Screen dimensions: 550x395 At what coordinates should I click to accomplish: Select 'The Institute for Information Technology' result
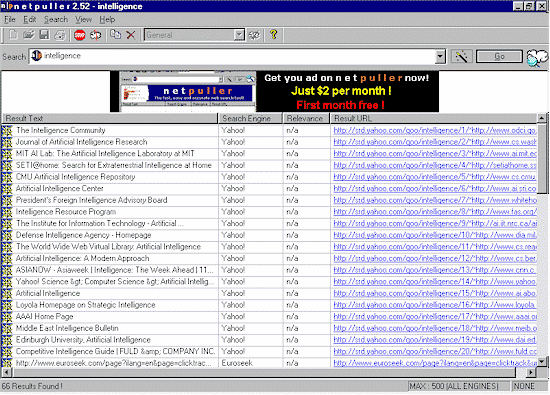click(99, 223)
